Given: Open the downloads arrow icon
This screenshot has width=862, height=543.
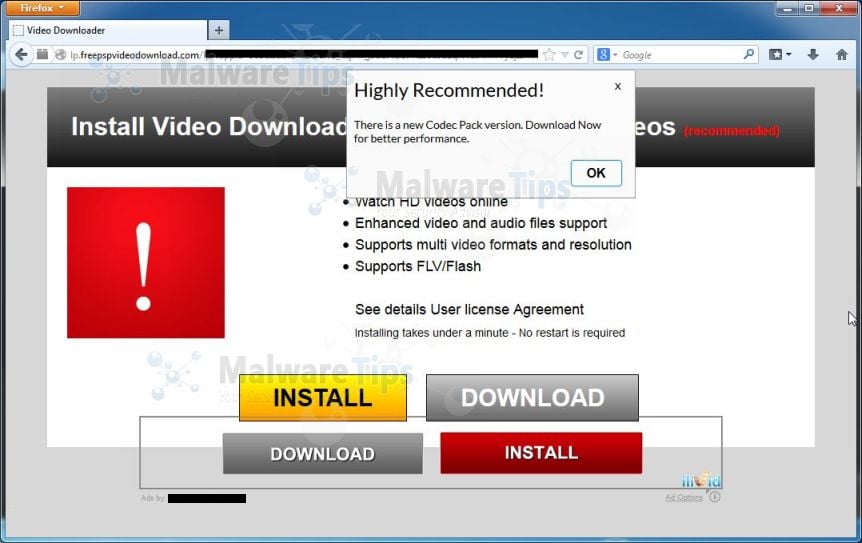Looking at the screenshot, I should coord(813,54).
